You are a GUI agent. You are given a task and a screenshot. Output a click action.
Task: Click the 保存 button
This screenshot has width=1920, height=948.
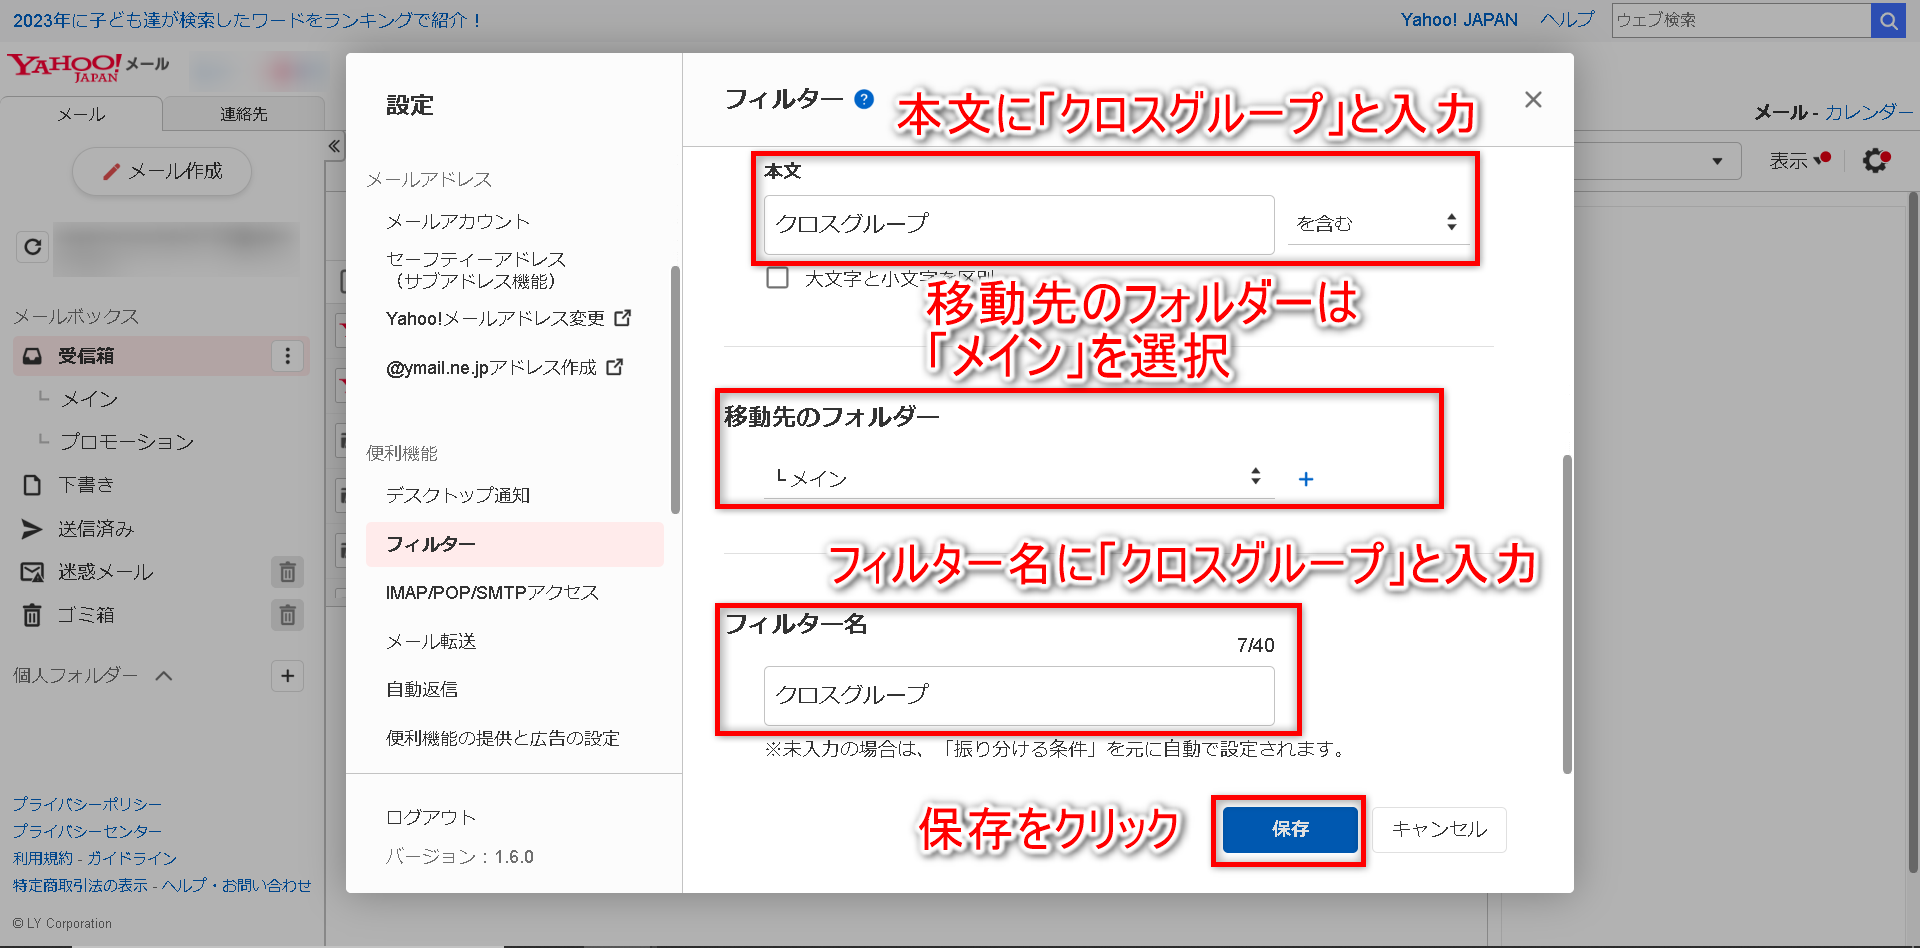click(x=1289, y=829)
